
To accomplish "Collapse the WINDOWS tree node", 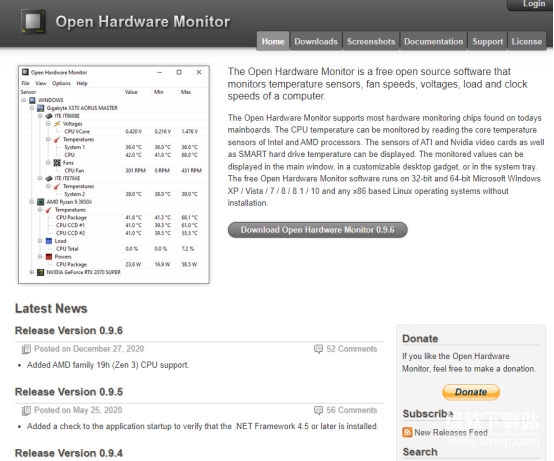I will point(24,100).
